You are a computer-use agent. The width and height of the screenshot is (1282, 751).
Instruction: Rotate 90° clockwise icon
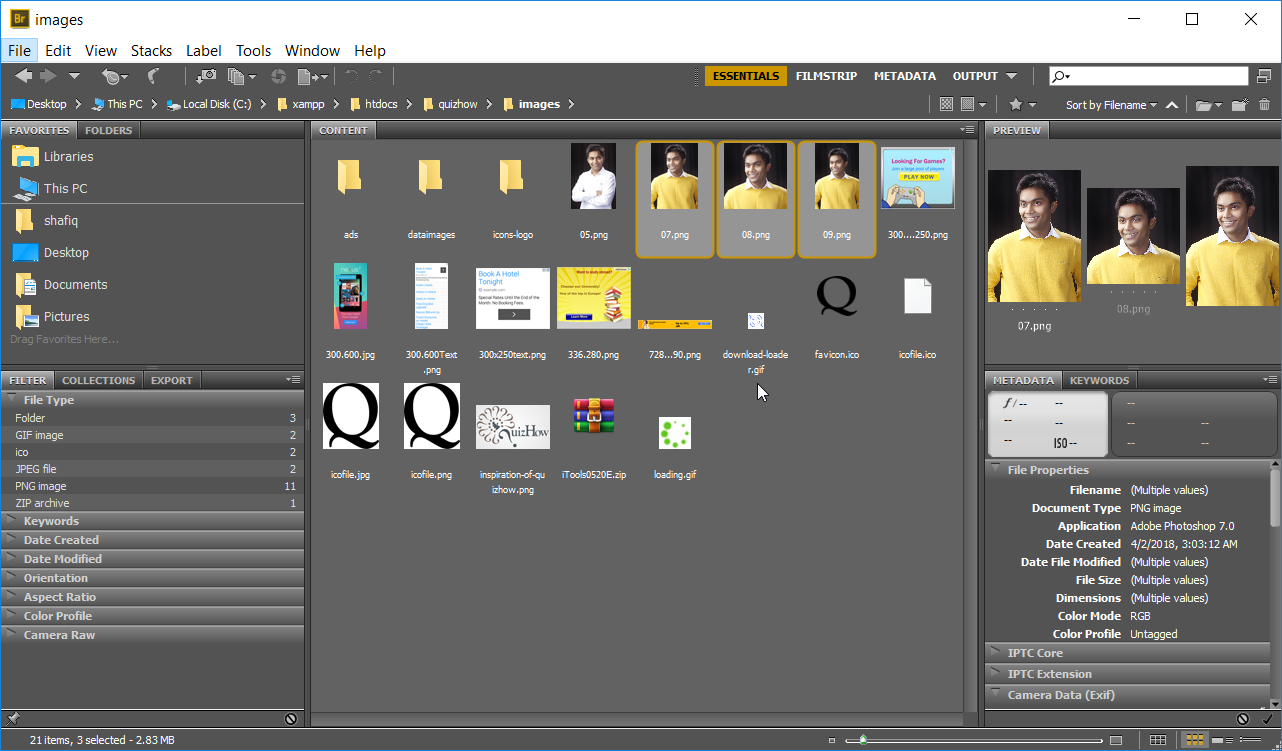tap(376, 76)
